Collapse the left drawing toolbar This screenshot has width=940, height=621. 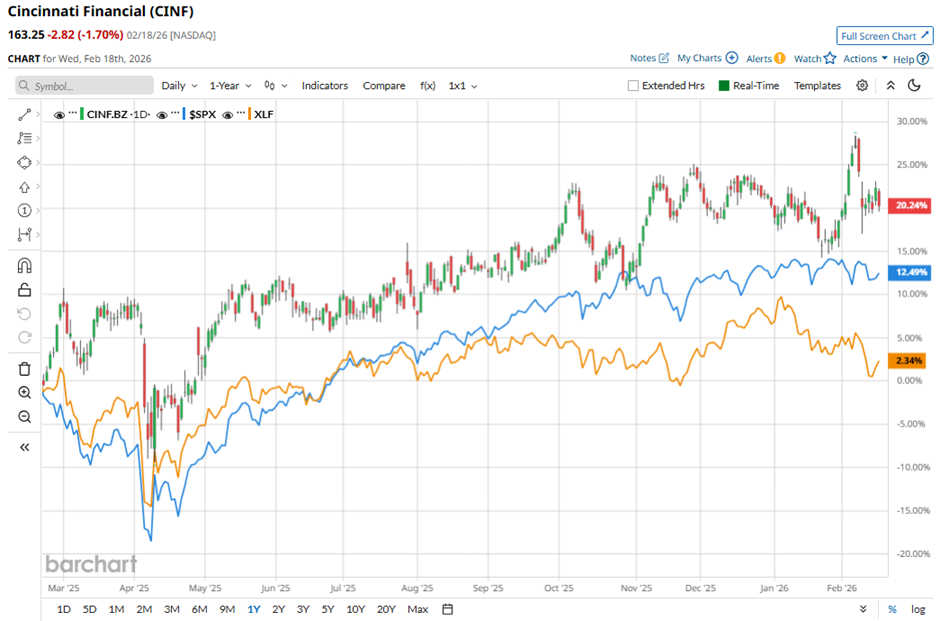tap(25, 447)
